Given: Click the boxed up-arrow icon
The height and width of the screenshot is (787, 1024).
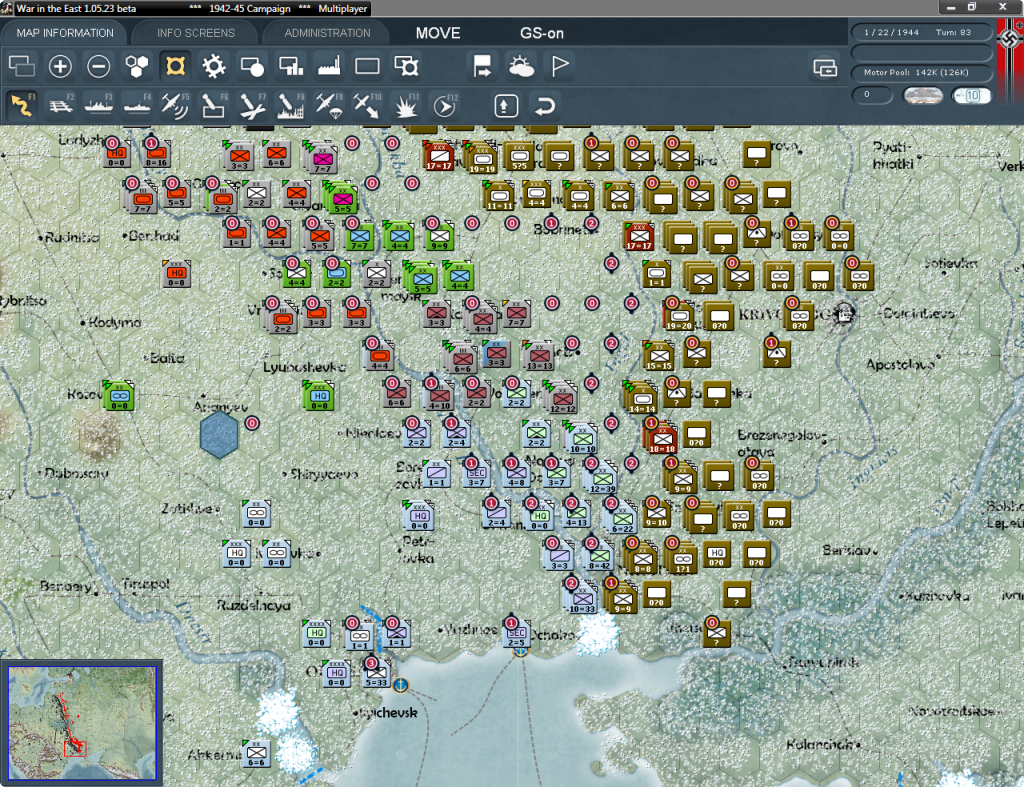Looking at the screenshot, I should (x=505, y=106).
